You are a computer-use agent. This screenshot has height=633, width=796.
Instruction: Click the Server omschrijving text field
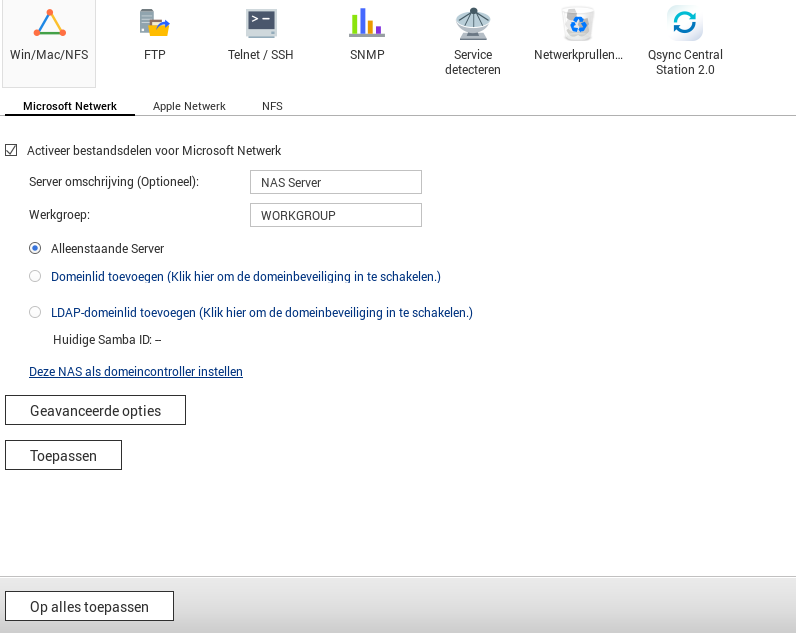[335, 182]
